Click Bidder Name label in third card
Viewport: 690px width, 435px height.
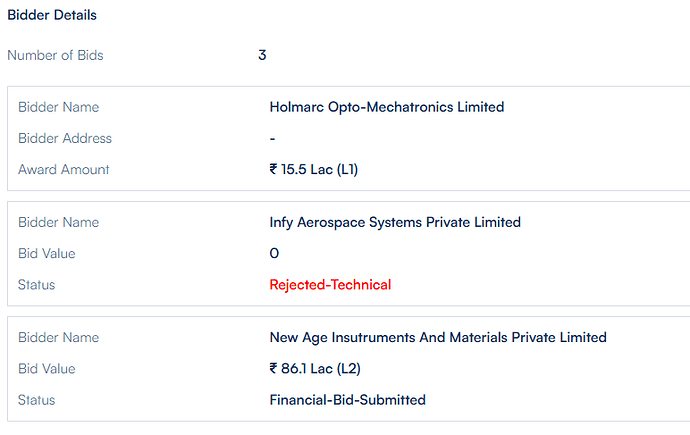(x=59, y=338)
